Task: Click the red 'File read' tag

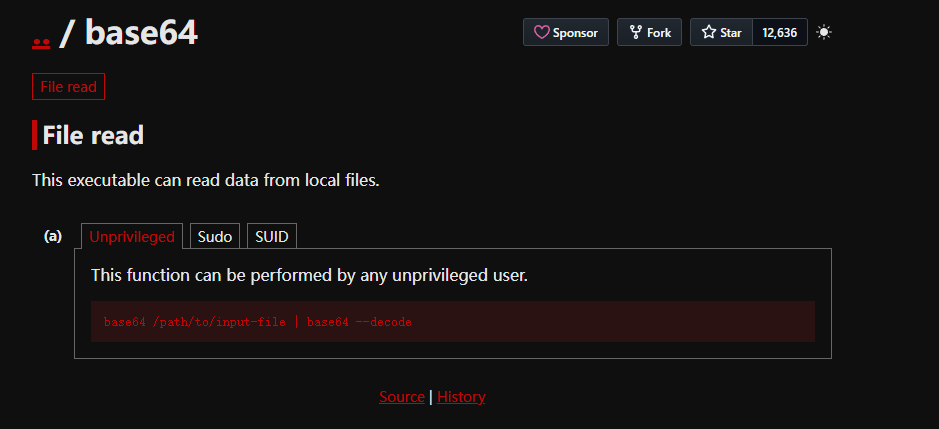Action: (68, 87)
